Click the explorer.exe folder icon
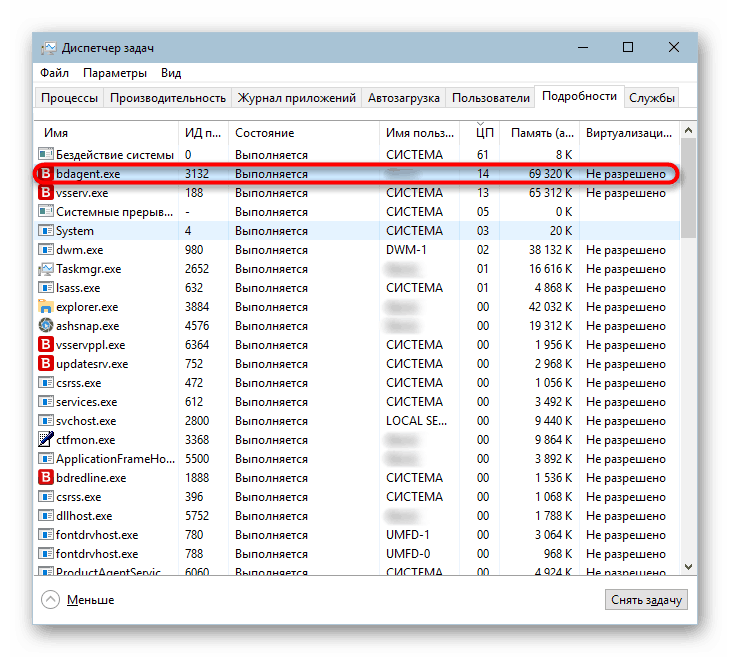Viewport: 730px width, 657px height. (x=46, y=307)
